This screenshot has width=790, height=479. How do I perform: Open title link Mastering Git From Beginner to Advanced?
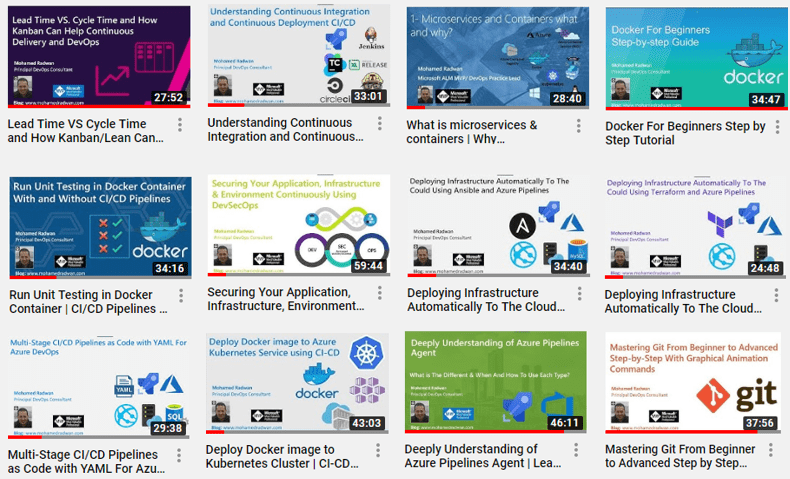680,456
